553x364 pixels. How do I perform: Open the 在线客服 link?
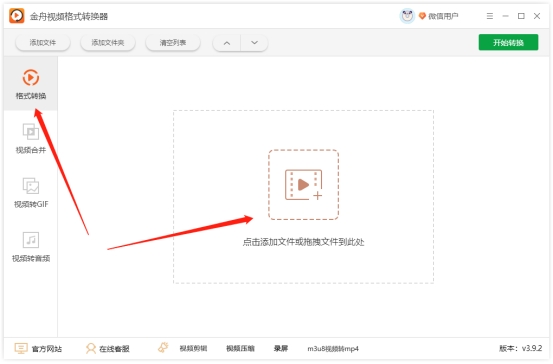(114, 349)
